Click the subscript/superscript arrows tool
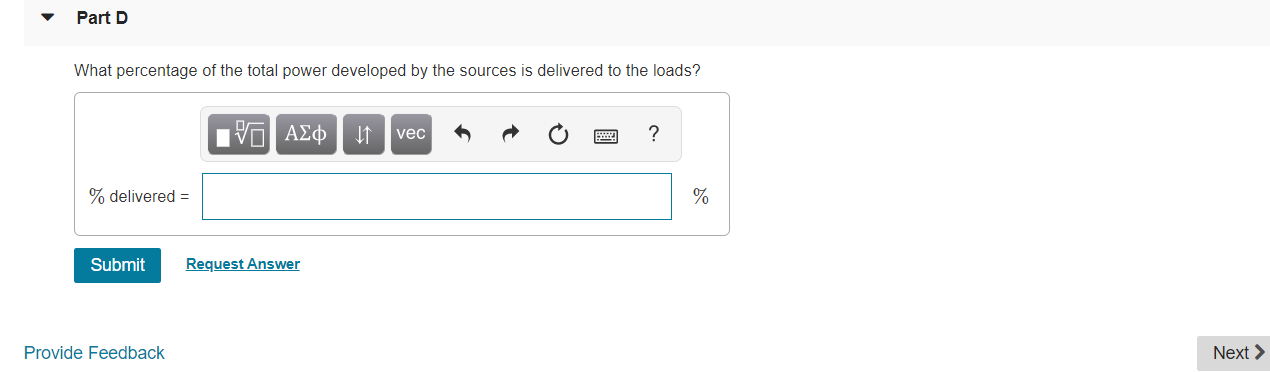This screenshot has height=372, width=1270. click(x=364, y=134)
